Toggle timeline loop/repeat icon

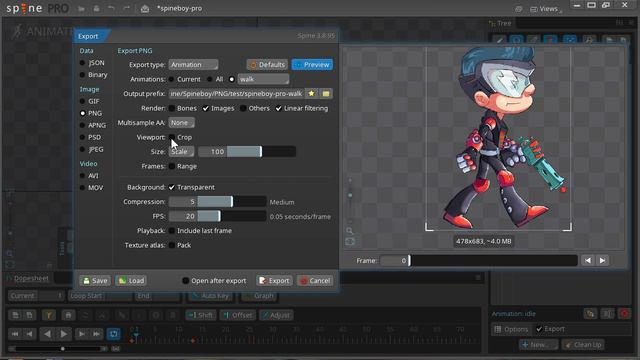(x=114, y=334)
